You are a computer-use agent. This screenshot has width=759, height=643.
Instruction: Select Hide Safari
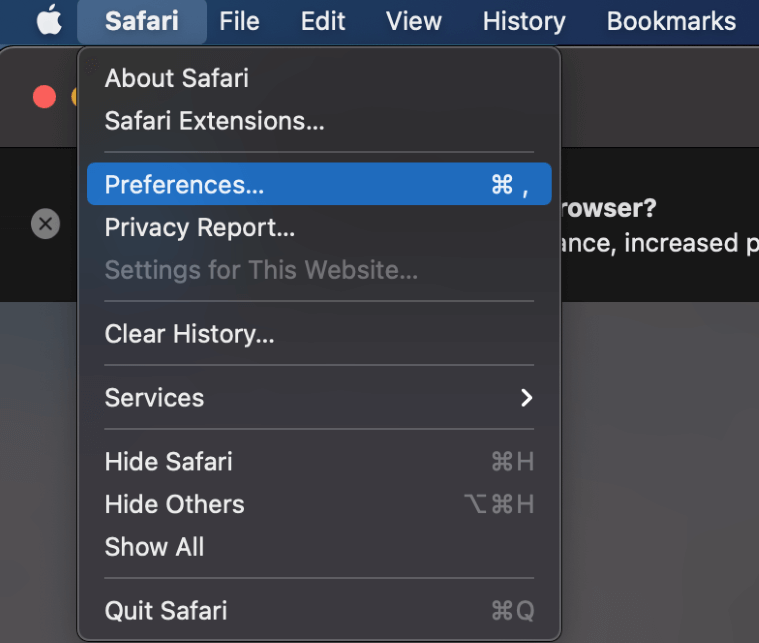point(168,462)
